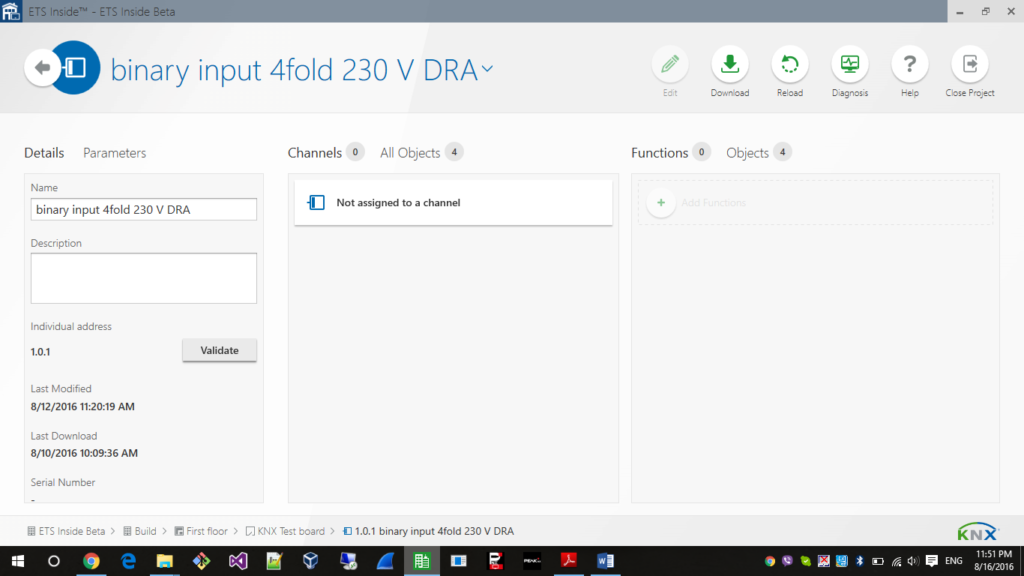This screenshot has height=576, width=1024.
Task: Open the Action Center notifications icon
Action: coord(932,561)
